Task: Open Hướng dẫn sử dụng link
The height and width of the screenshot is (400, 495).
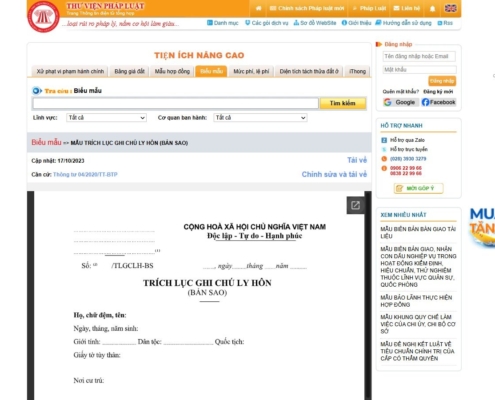Action: tap(403, 23)
